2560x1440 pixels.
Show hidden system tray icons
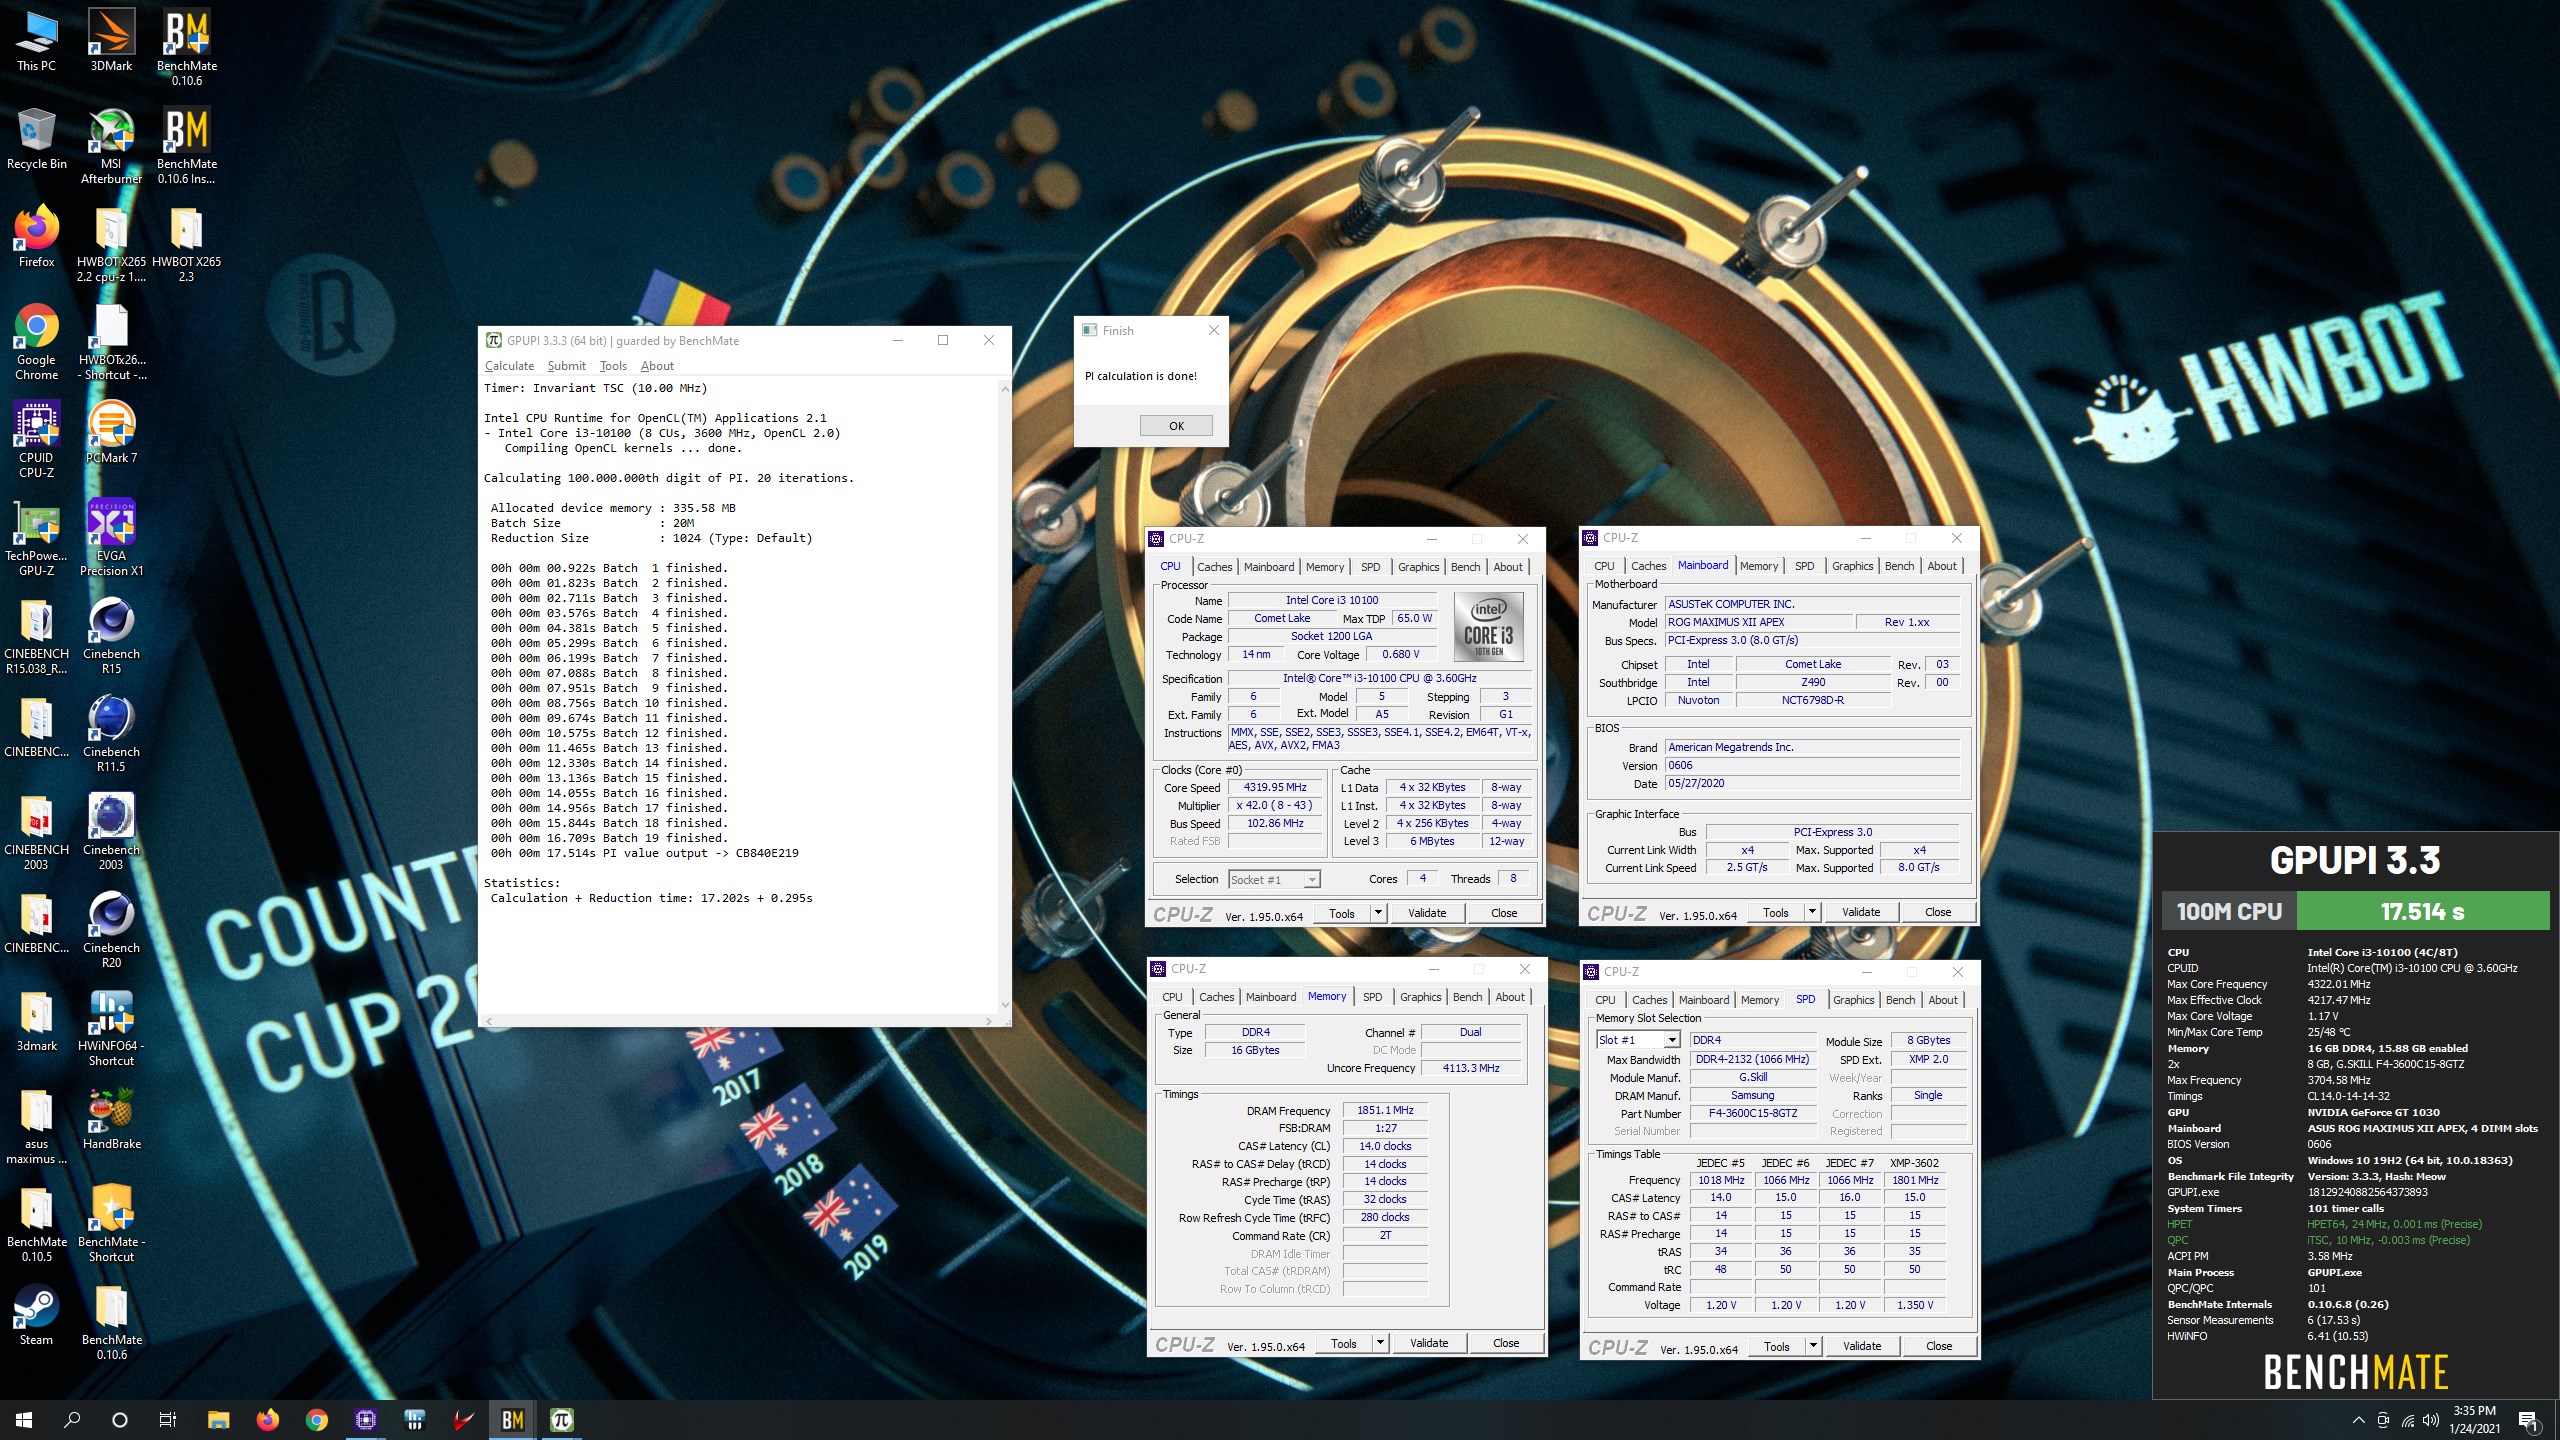coord(2358,1420)
